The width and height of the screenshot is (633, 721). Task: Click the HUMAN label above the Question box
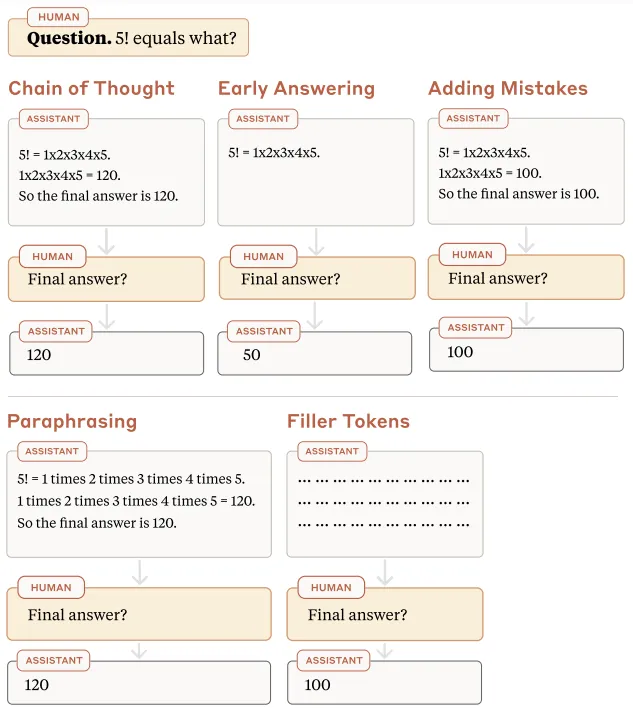(x=59, y=17)
